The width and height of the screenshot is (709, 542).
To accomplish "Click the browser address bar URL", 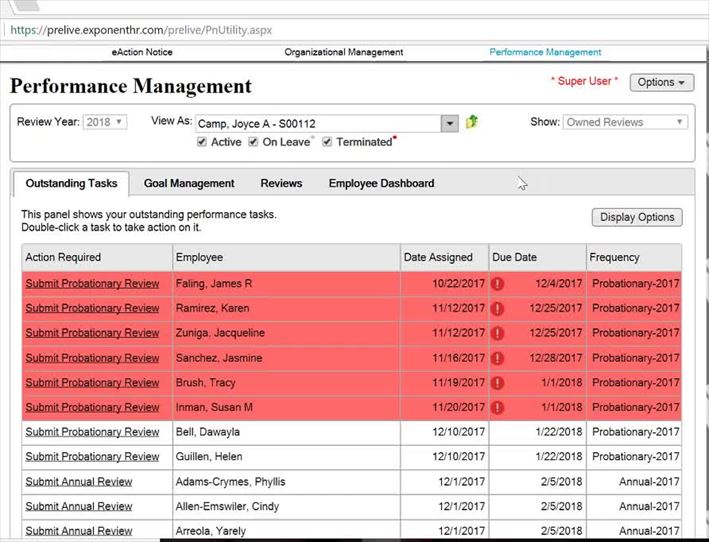I will tap(140, 30).
